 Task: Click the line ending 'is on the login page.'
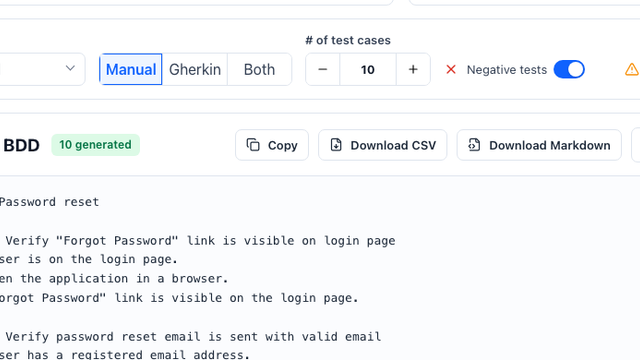coord(89,260)
